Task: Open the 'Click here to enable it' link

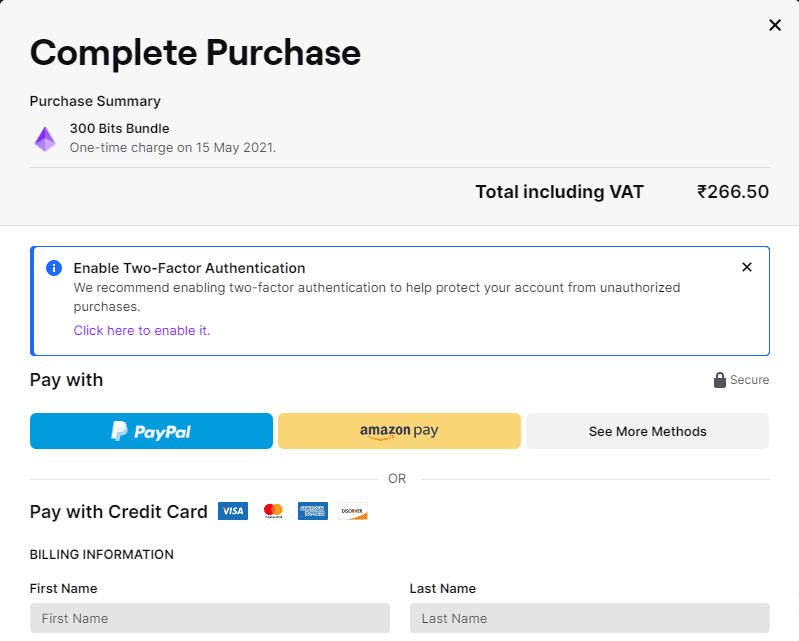Action: (141, 330)
